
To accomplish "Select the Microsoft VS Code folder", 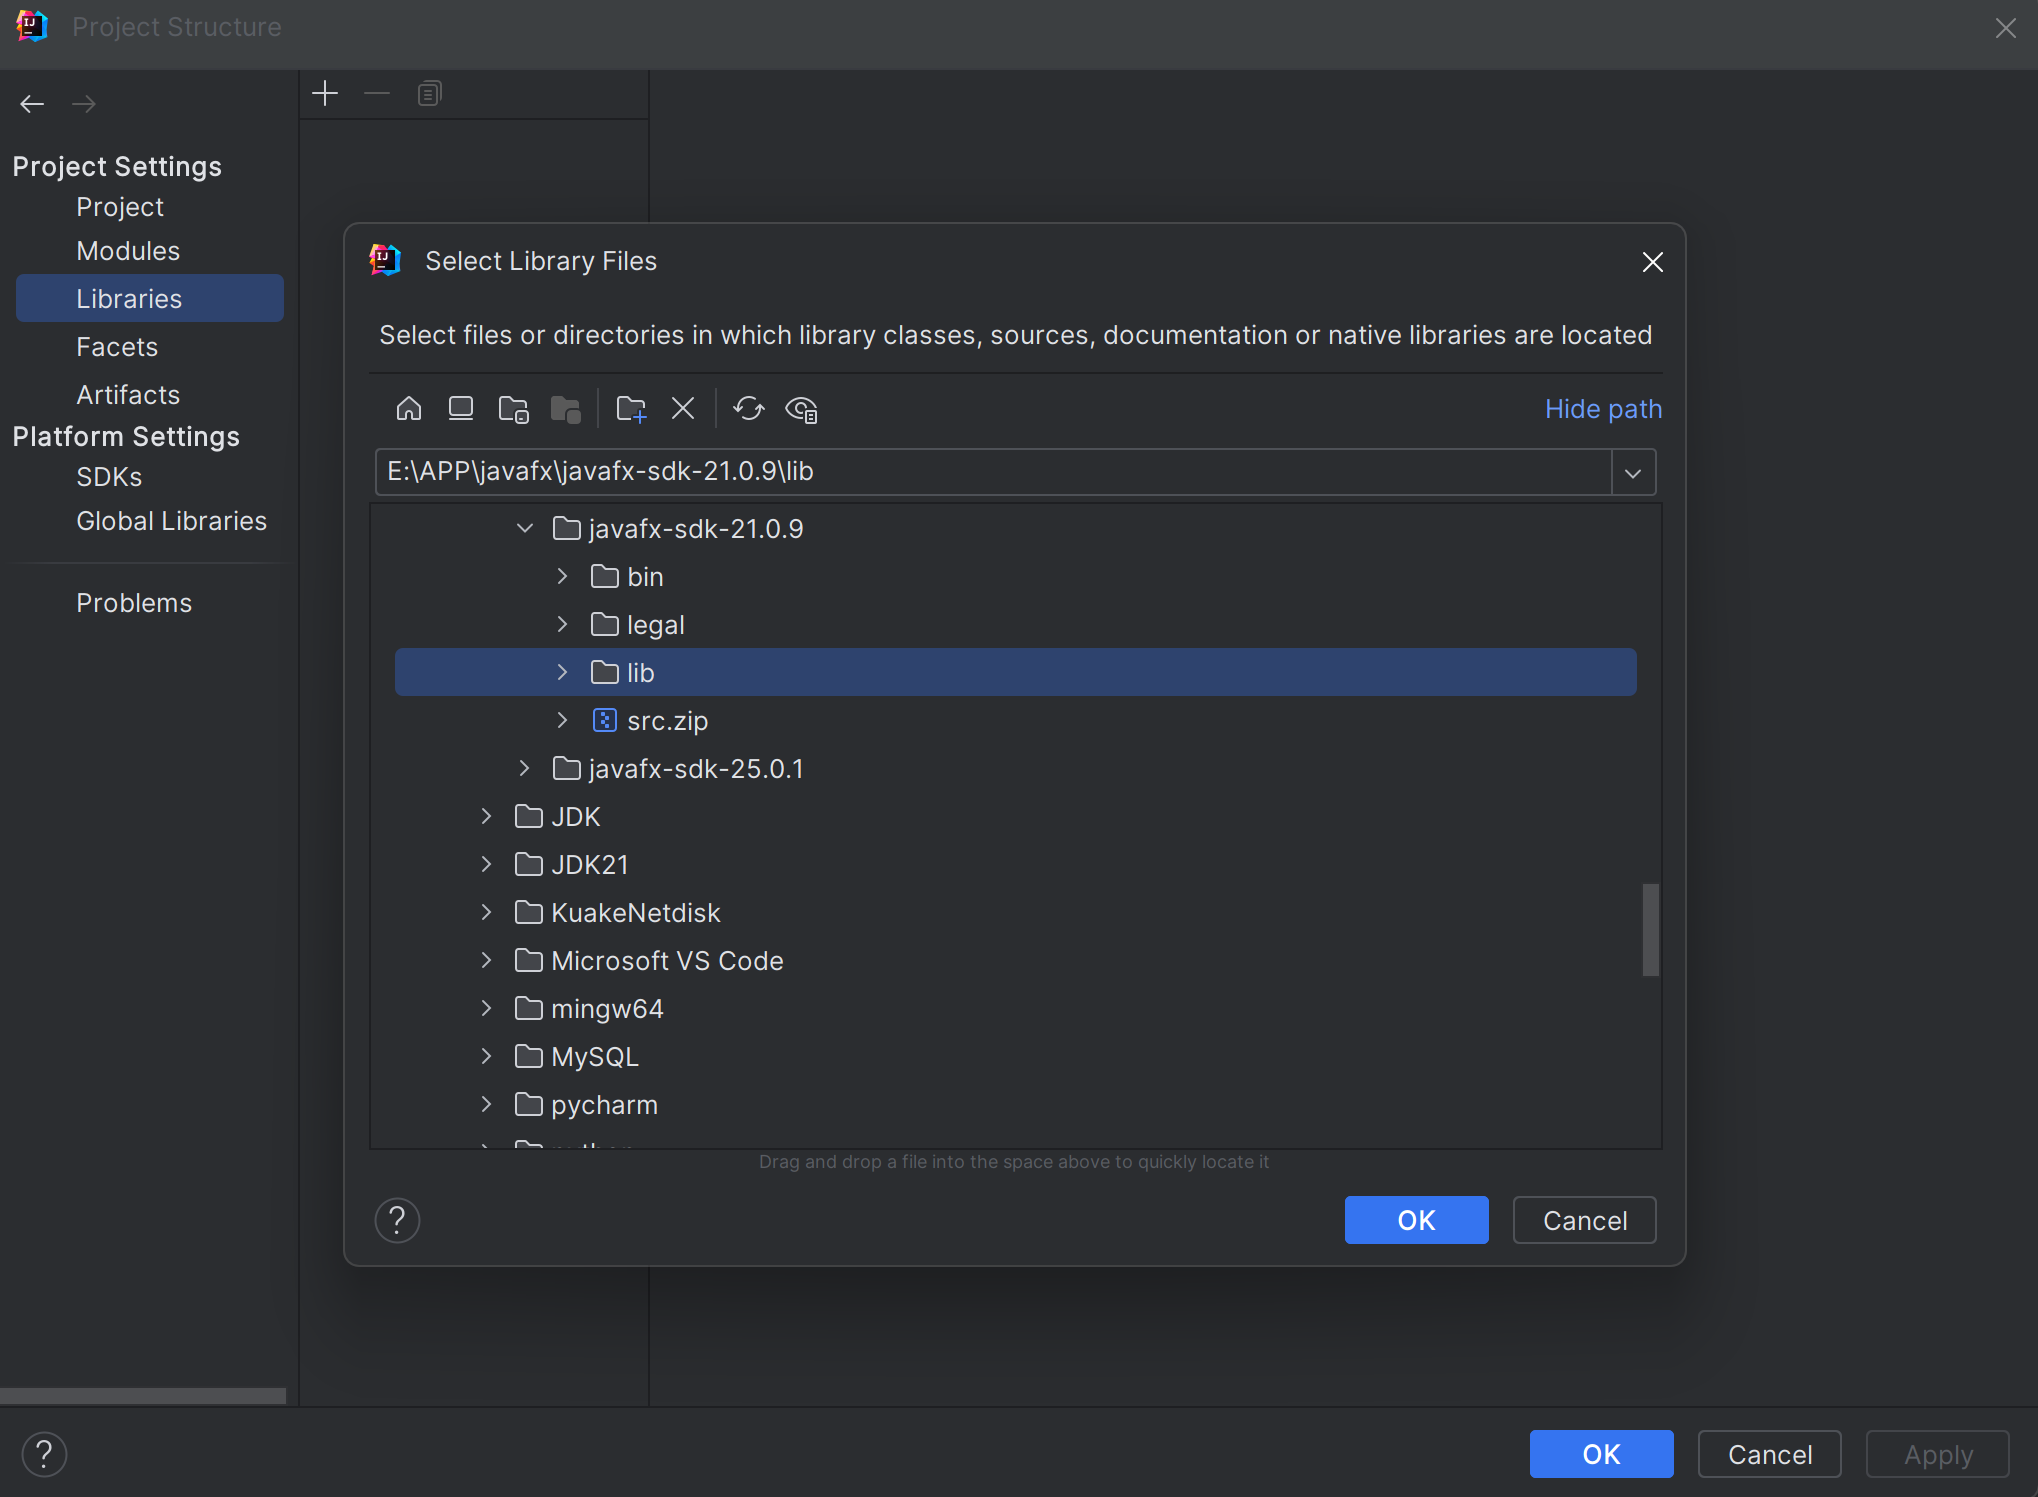I will coord(1016,960).
